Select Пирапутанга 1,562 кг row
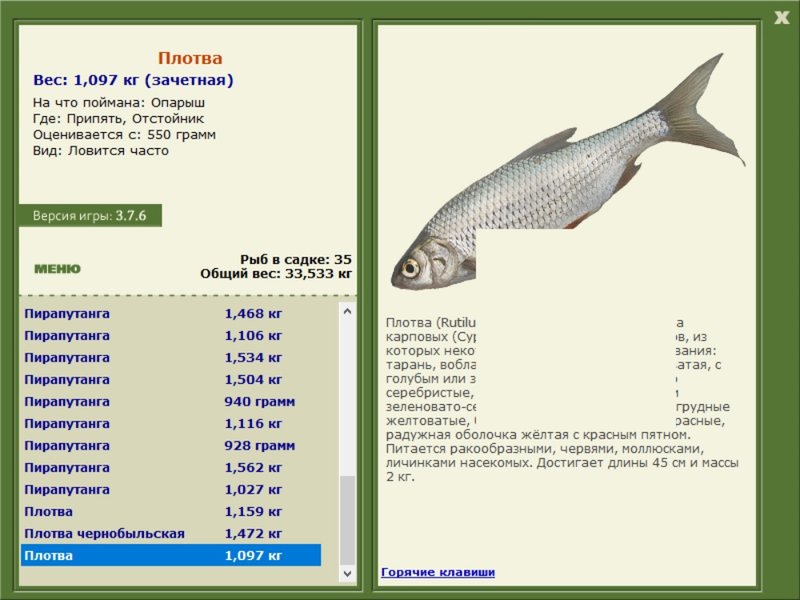Screen dimensions: 800x600 171,467
